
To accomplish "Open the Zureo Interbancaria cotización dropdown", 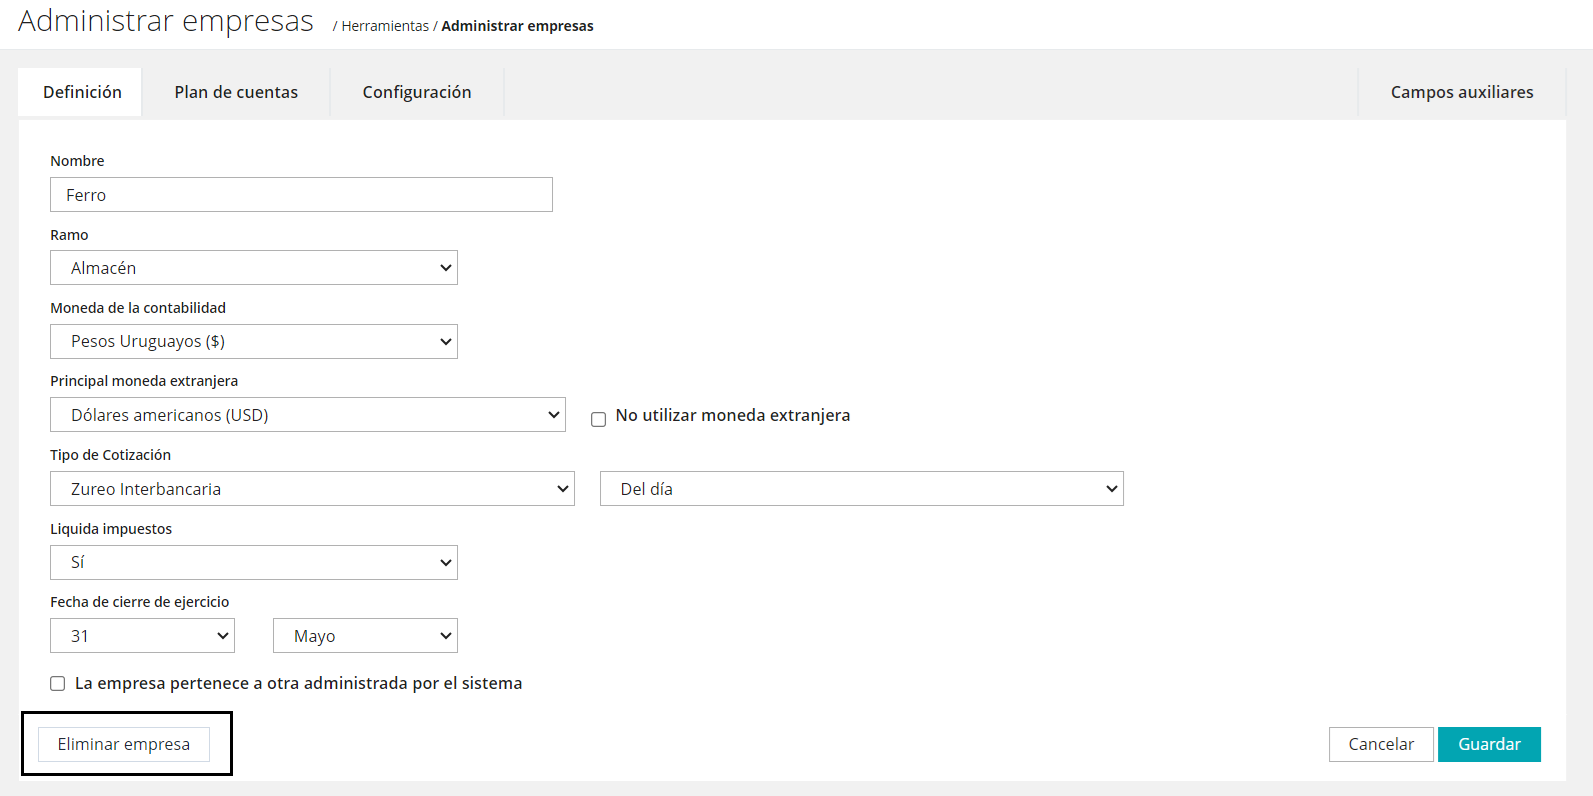I will (312, 489).
